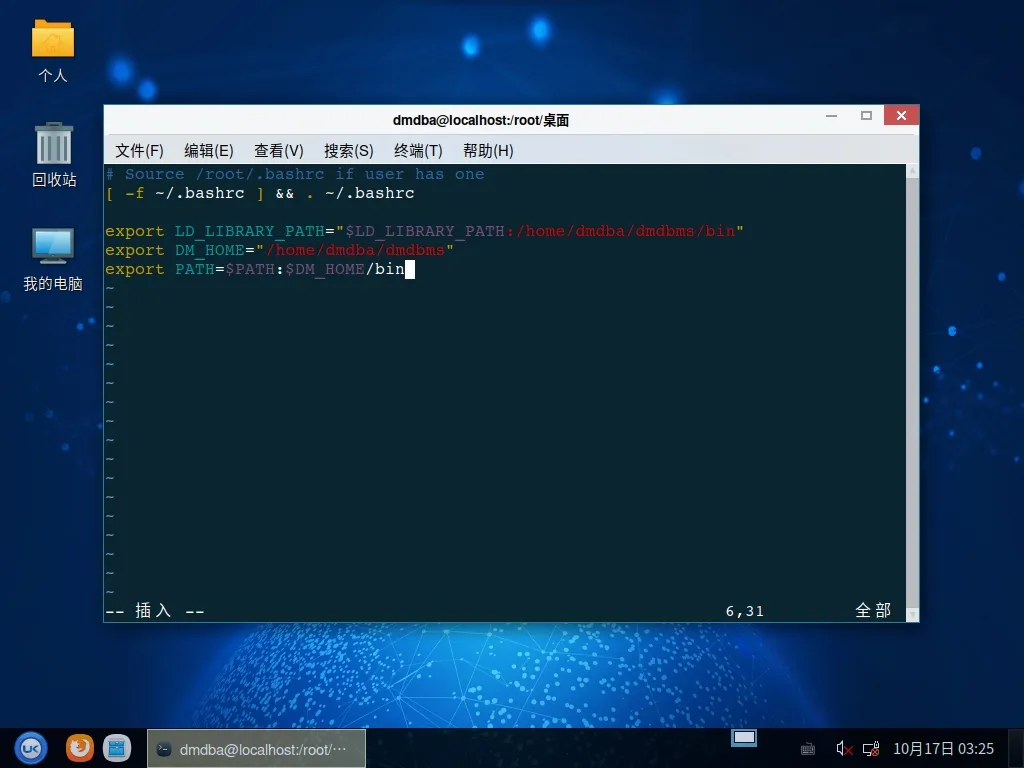1024x768 pixels.
Task: Expand the 终端(T) menu
Action: coord(418,150)
